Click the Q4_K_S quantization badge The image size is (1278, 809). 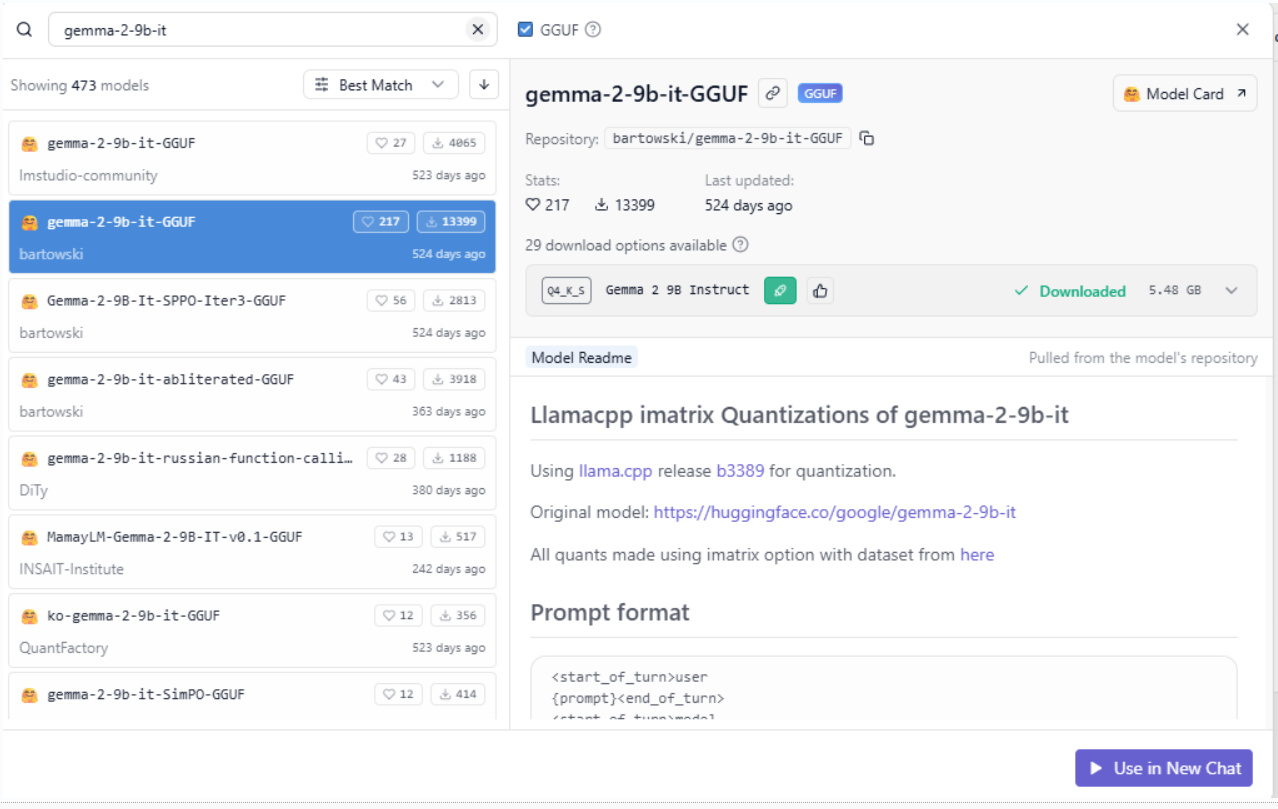[x=566, y=290]
